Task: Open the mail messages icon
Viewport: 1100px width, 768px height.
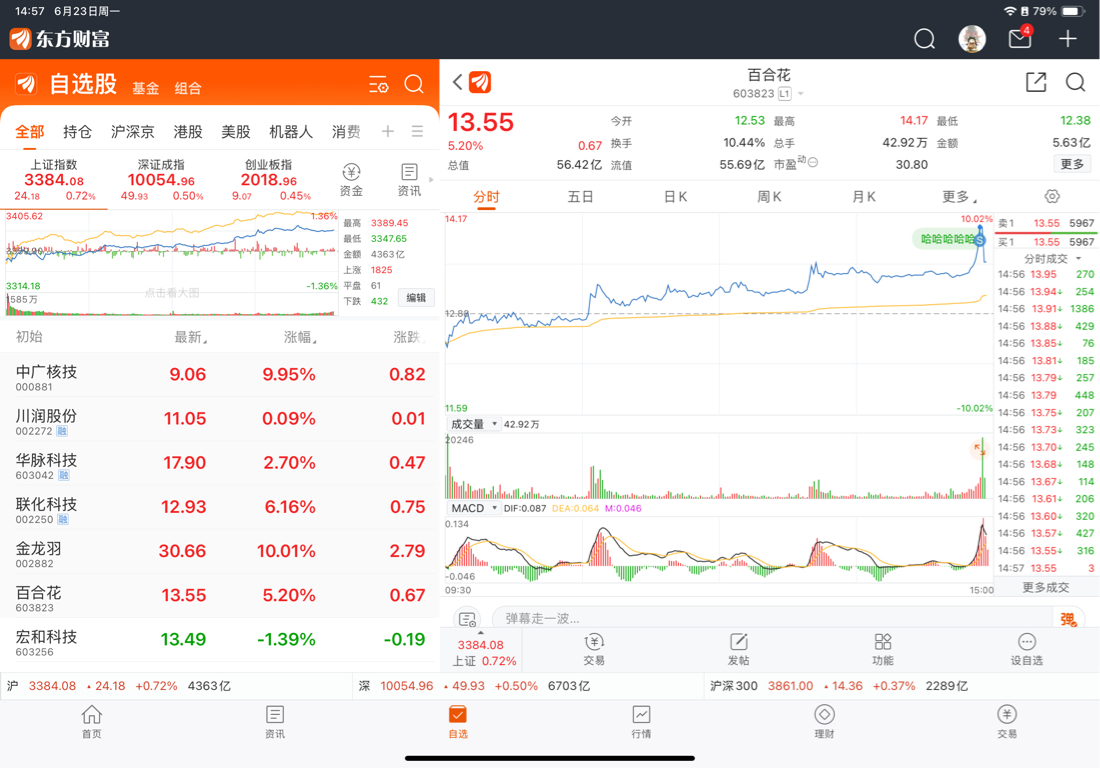Action: pyautogui.click(x=1020, y=38)
